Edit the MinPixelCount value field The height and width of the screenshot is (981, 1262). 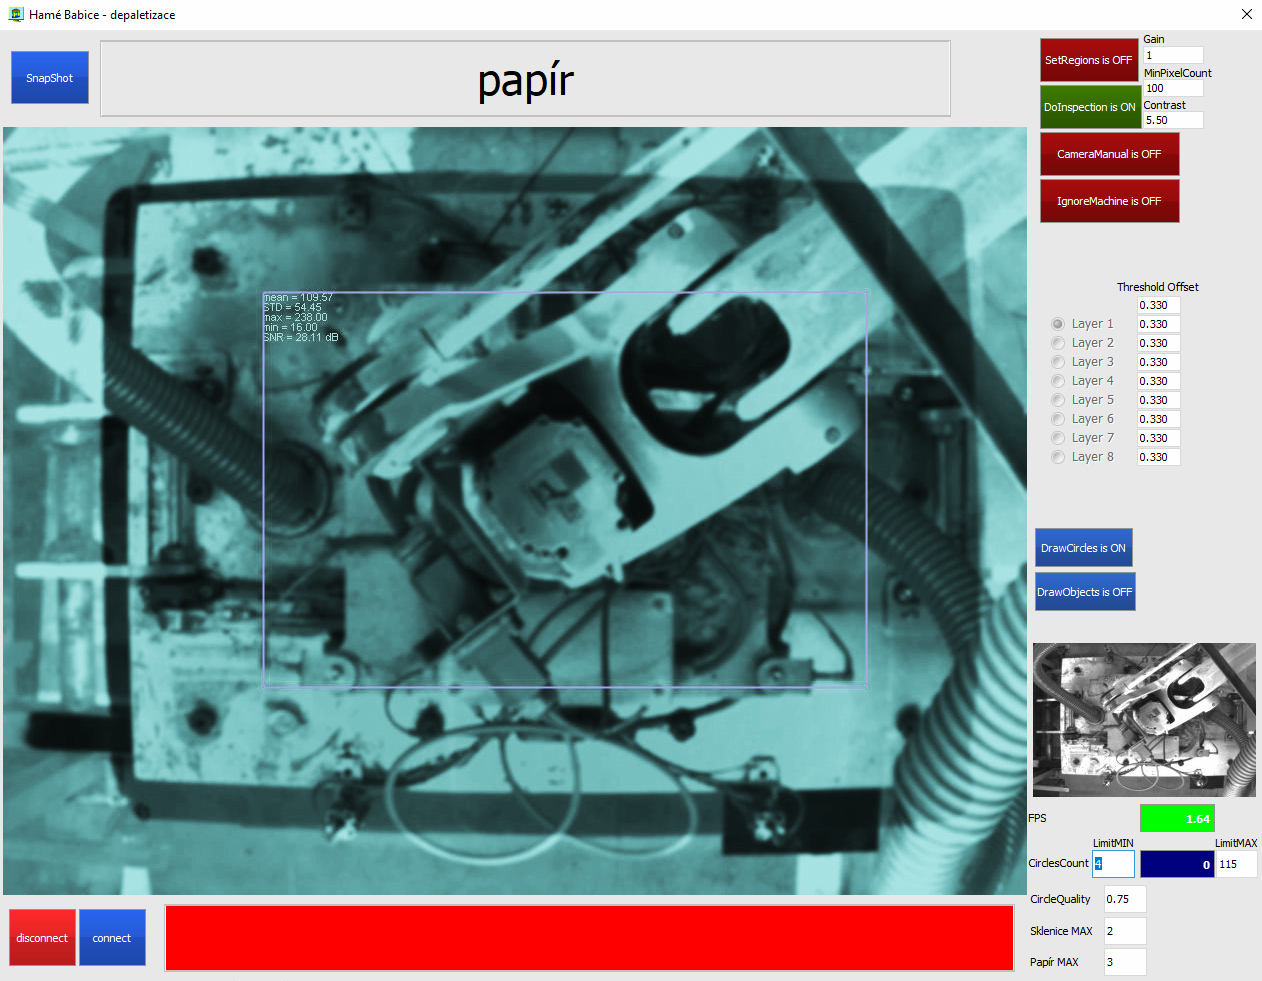(x=1172, y=88)
